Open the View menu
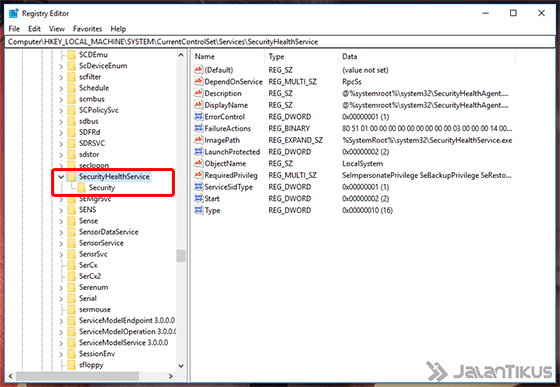This screenshot has width=560, height=387. (57, 29)
